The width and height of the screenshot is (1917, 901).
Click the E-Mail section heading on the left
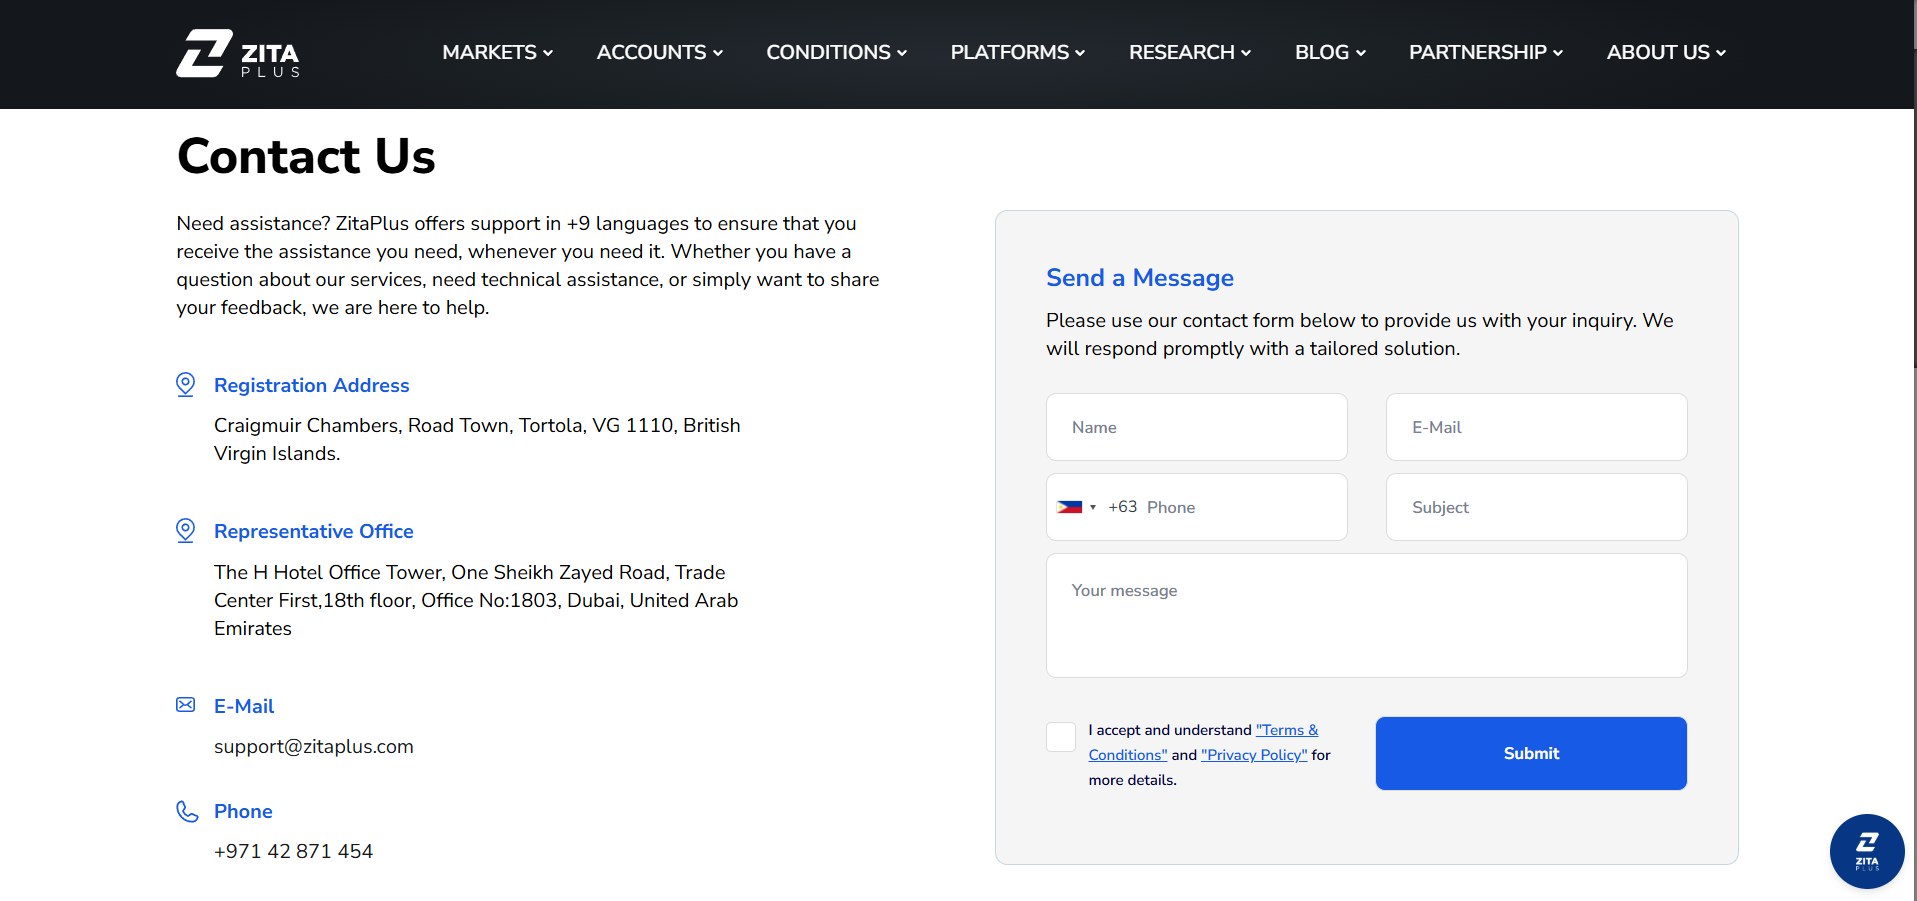(244, 706)
